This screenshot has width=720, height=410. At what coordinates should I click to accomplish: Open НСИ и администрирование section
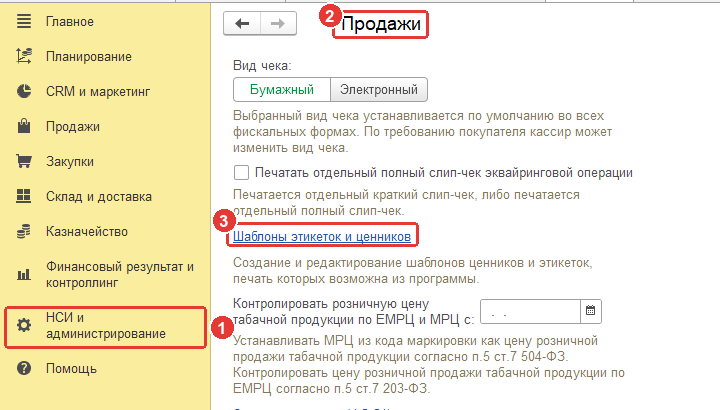coord(106,326)
